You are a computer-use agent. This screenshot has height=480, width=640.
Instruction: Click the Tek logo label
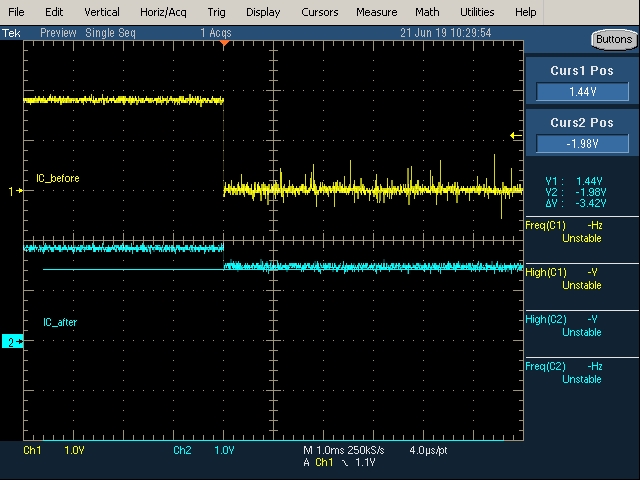[11, 33]
